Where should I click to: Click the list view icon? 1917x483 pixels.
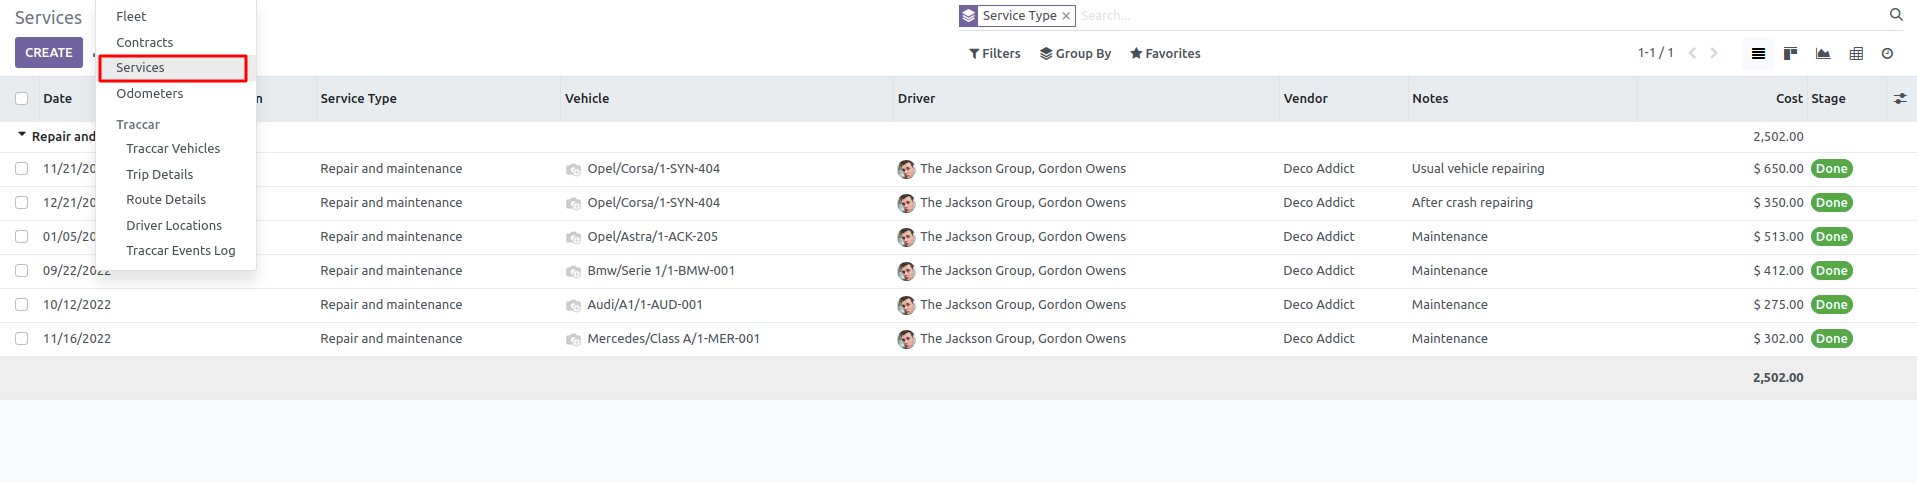pos(1758,54)
